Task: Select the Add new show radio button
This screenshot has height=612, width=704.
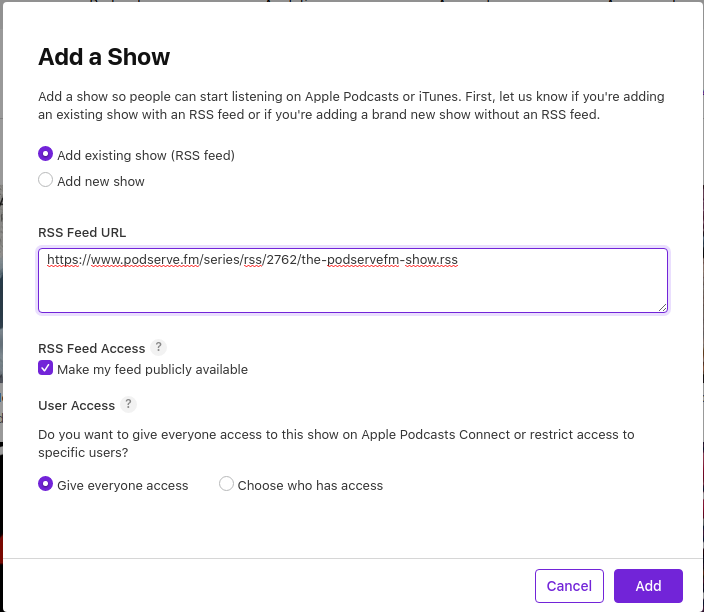Action: tap(45, 180)
